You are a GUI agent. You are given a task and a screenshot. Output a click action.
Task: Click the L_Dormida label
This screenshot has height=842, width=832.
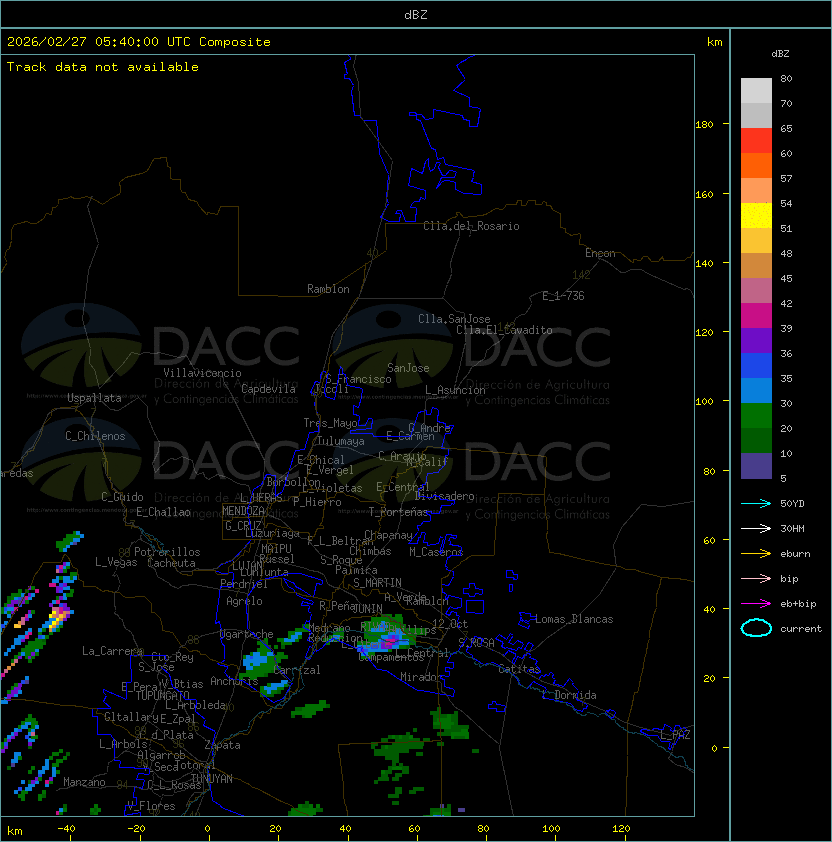click(569, 695)
